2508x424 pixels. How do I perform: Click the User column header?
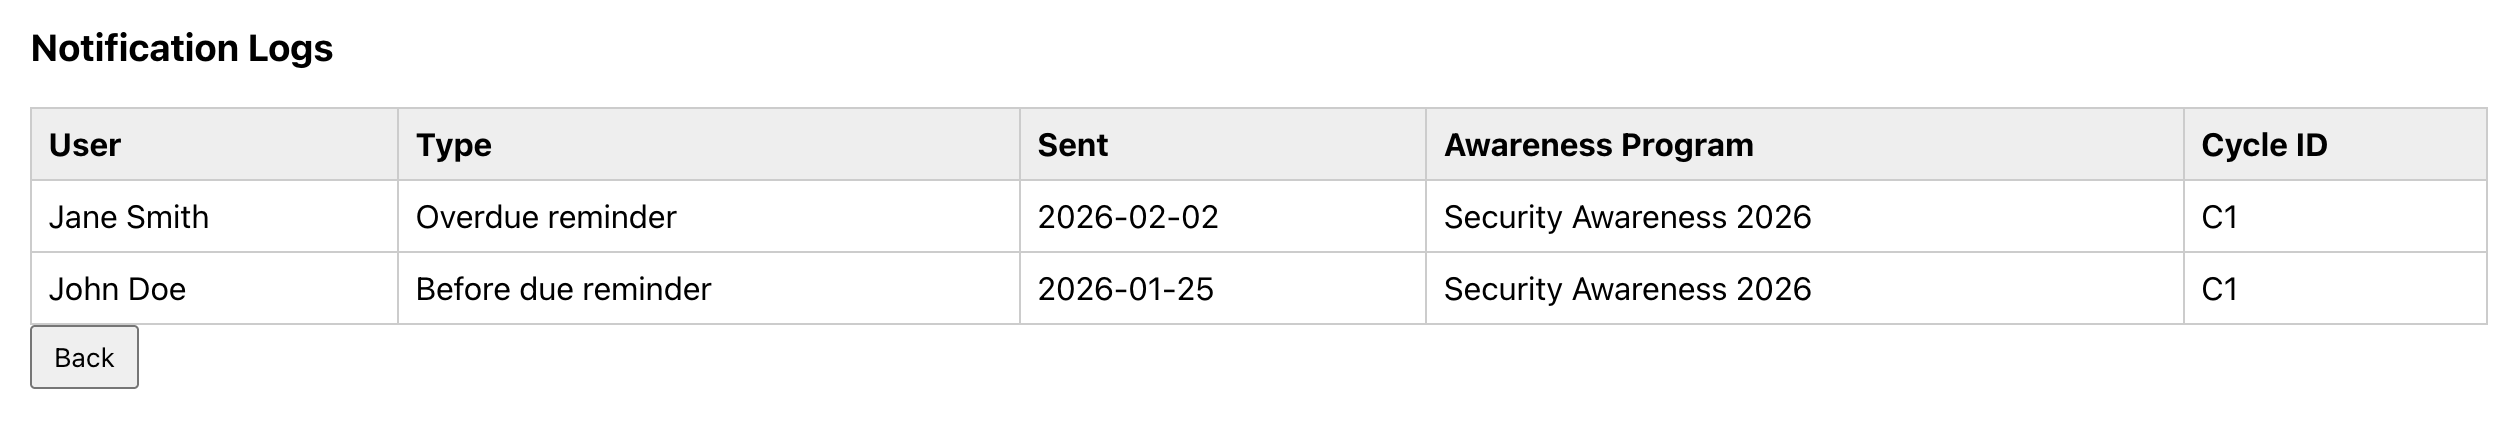(x=85, y=145)
